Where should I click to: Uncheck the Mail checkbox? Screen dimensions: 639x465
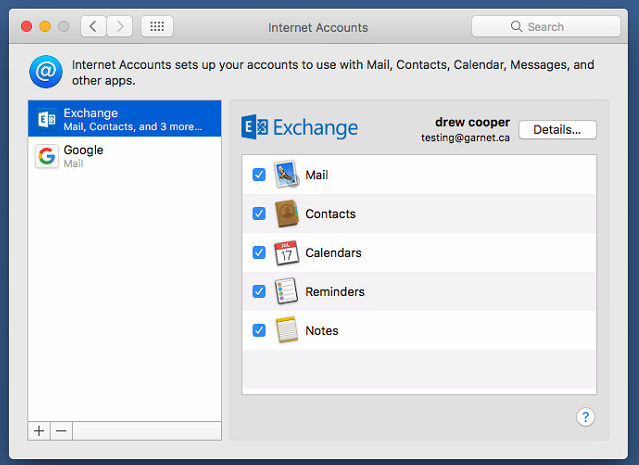[259, 175]
